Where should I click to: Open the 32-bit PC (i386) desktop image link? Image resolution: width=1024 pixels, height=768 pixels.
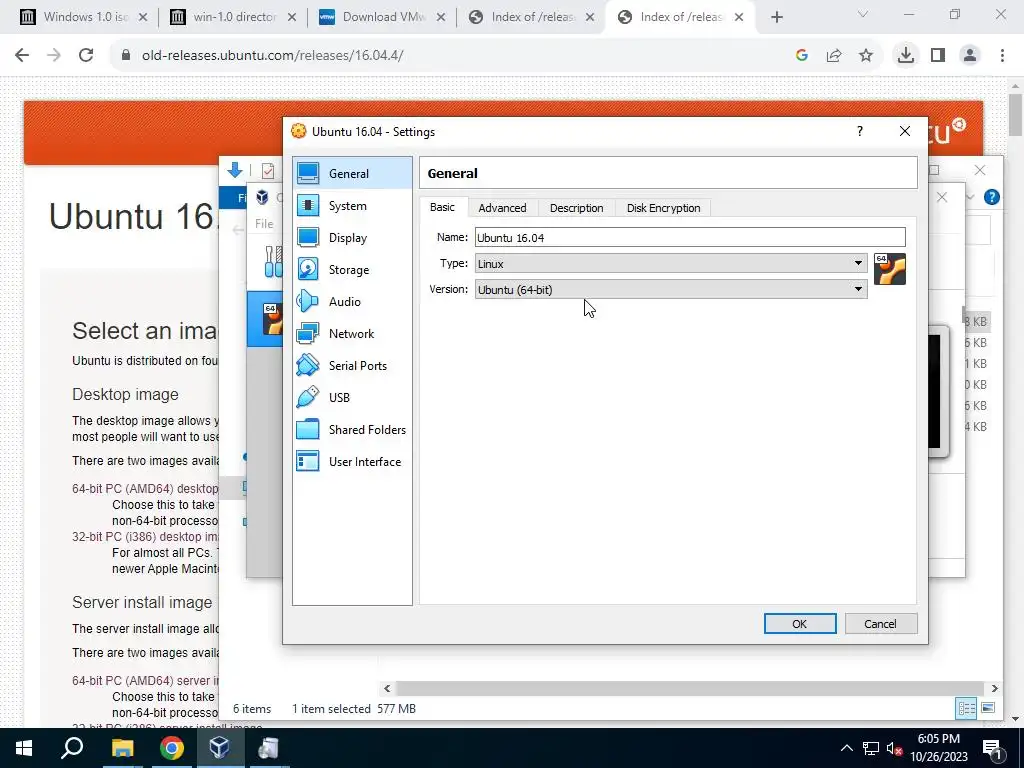145,537
